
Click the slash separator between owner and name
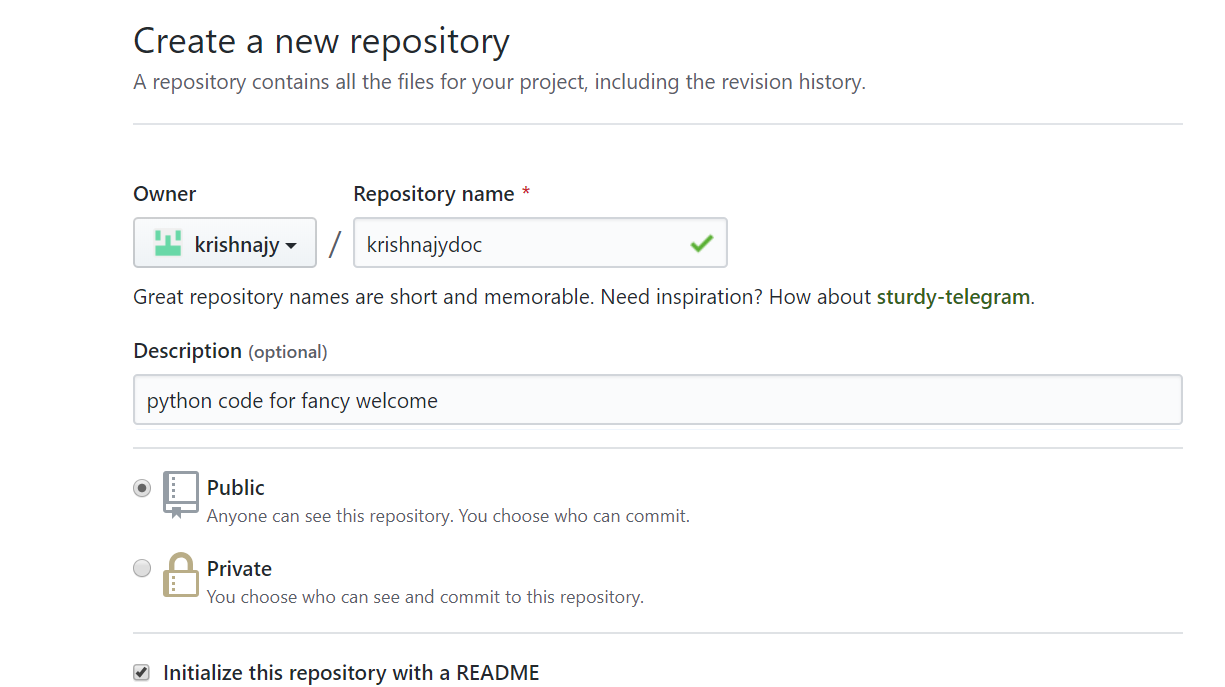coord(335,244)
